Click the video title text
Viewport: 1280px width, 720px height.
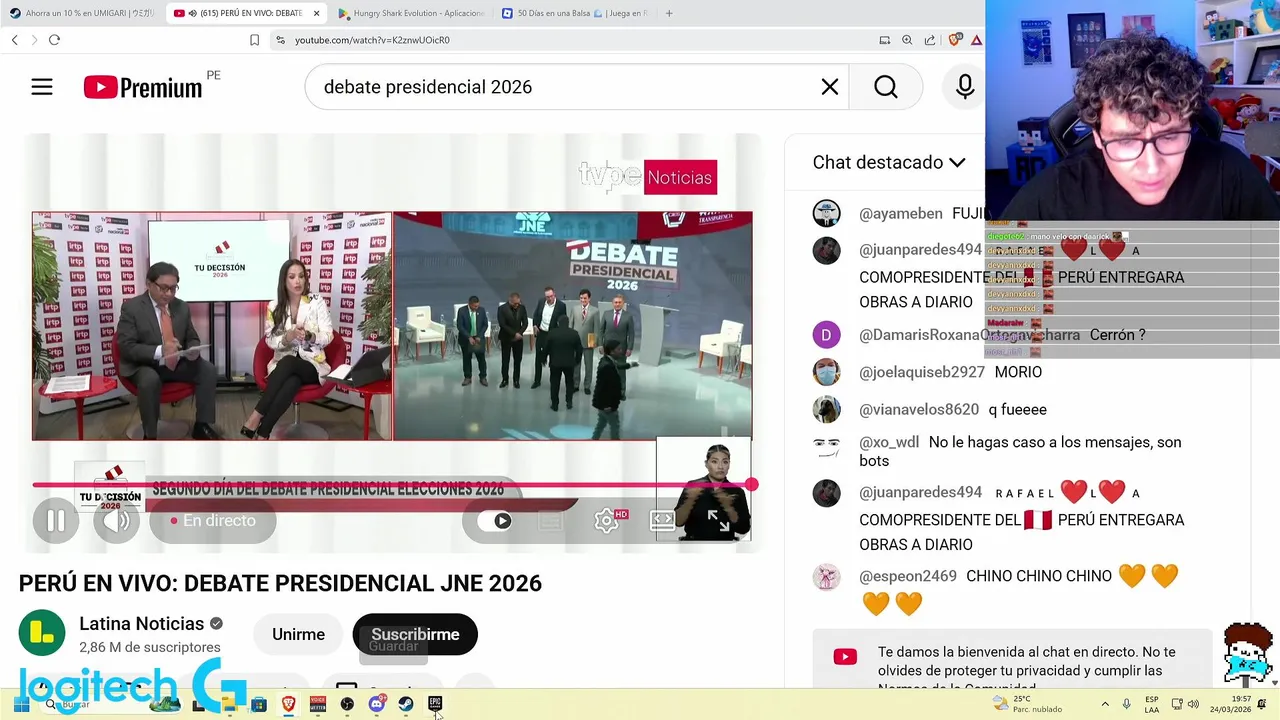pyautogui.click(x=280, y=584)
